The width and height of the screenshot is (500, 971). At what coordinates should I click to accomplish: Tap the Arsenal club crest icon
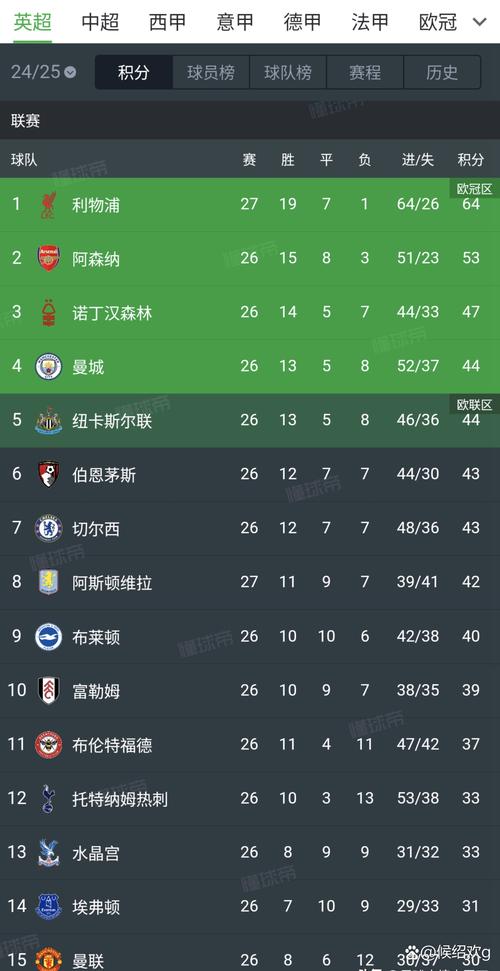click(x=48, y=258)
